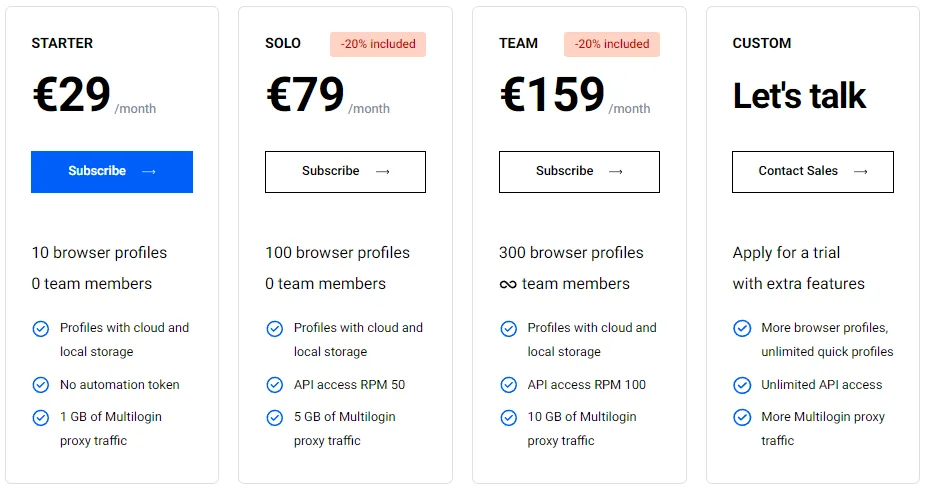Click check icon beside 10 GB of Multilogin
Viewport: 925px width, 487px height.
click(509, 417)
